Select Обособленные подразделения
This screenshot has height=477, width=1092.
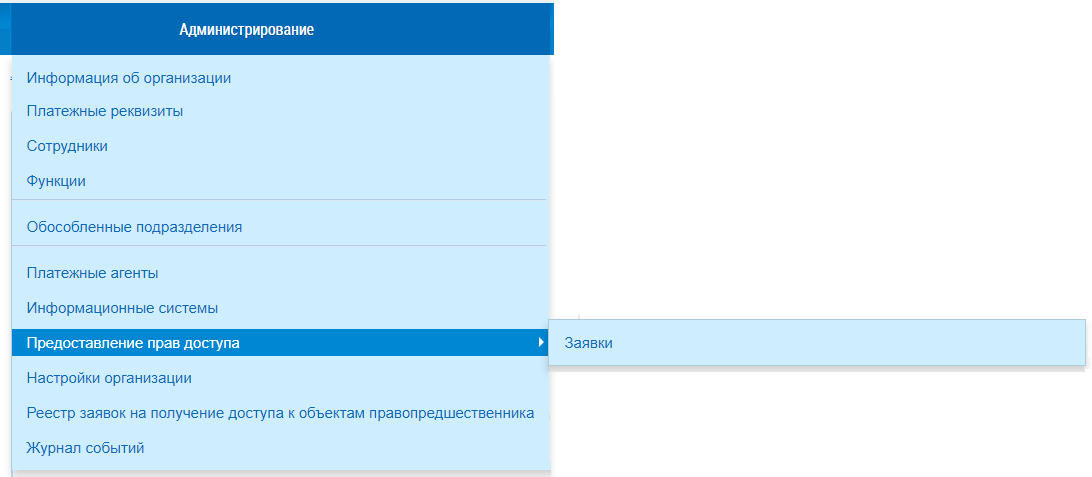[x=134, y=227]
